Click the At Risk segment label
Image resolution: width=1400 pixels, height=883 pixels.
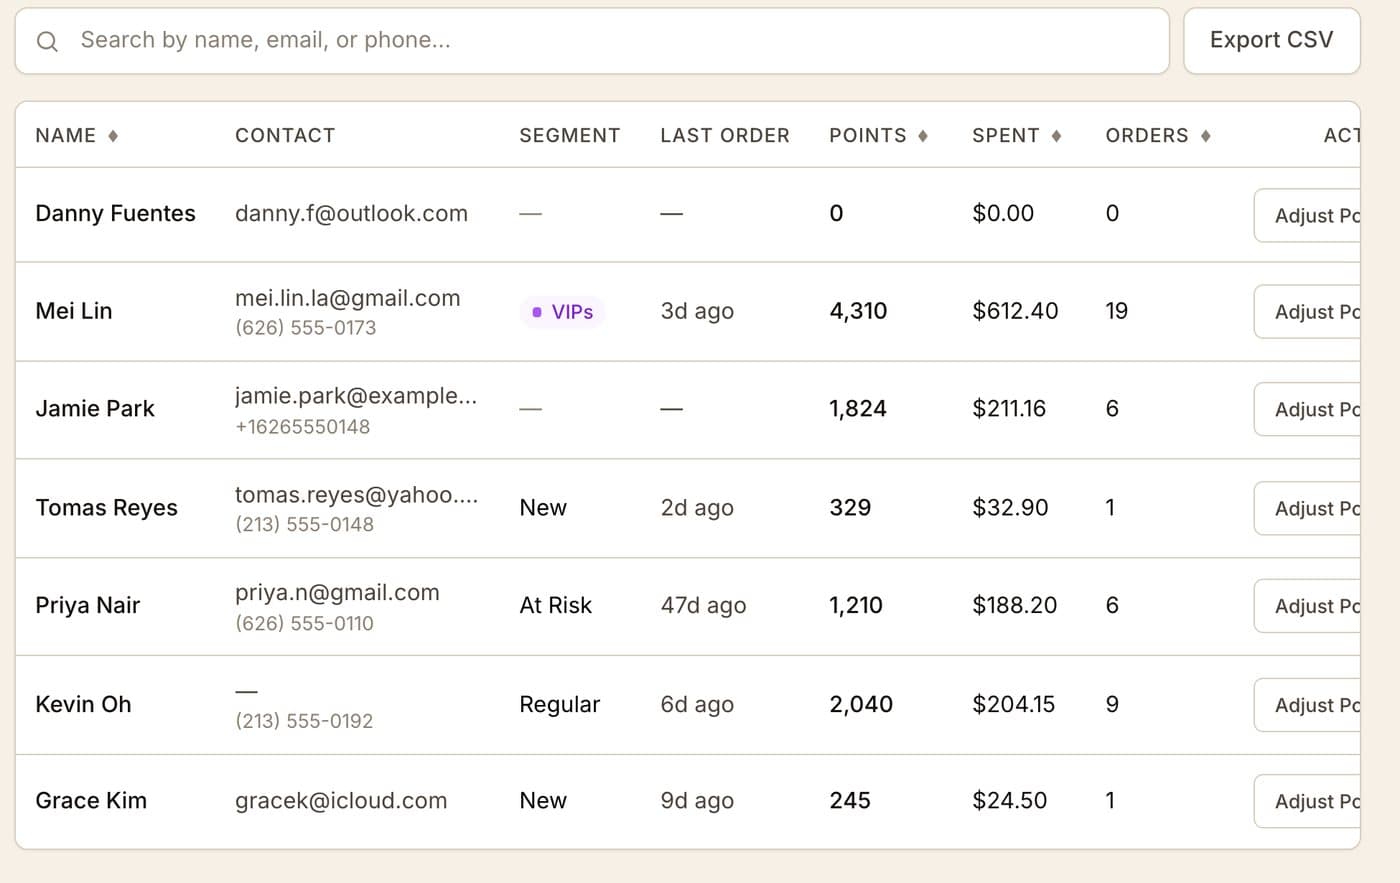pos(556,605)
